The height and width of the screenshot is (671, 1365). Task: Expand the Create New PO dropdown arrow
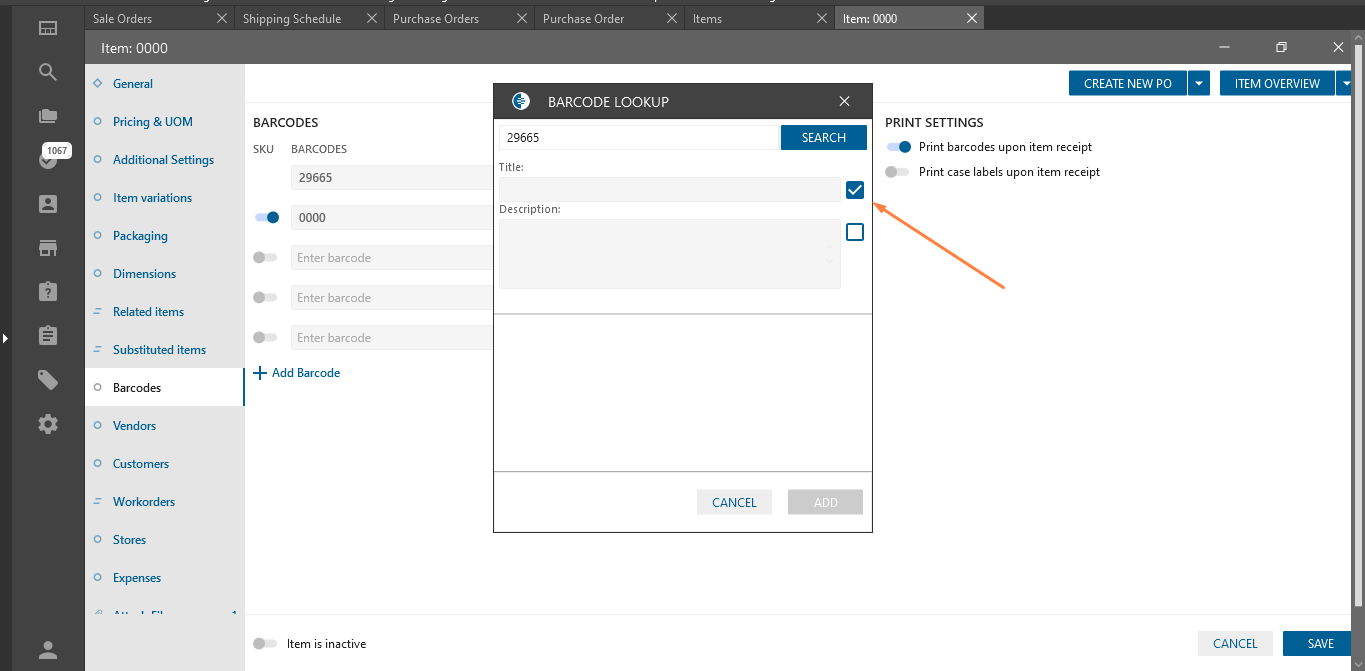[1200, 84]
